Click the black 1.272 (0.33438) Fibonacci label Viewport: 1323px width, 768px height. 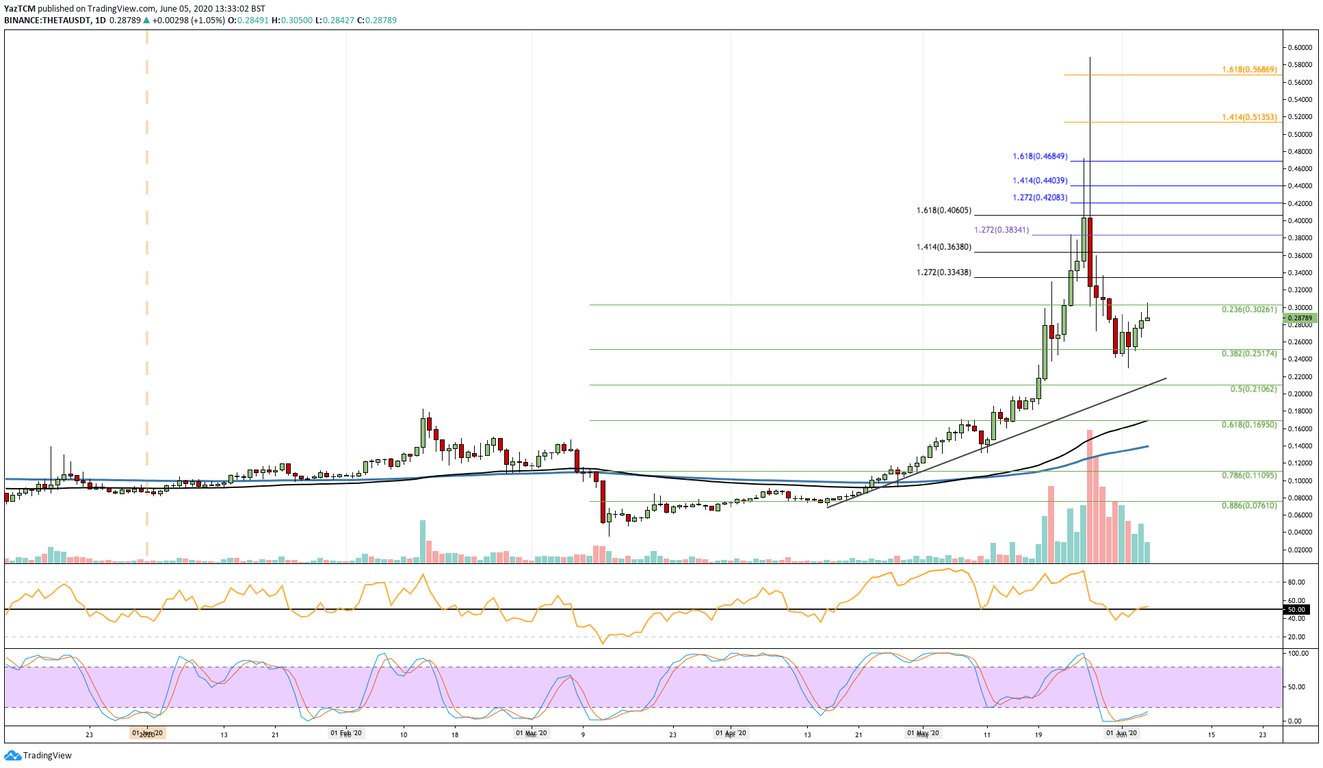[943, 270]
